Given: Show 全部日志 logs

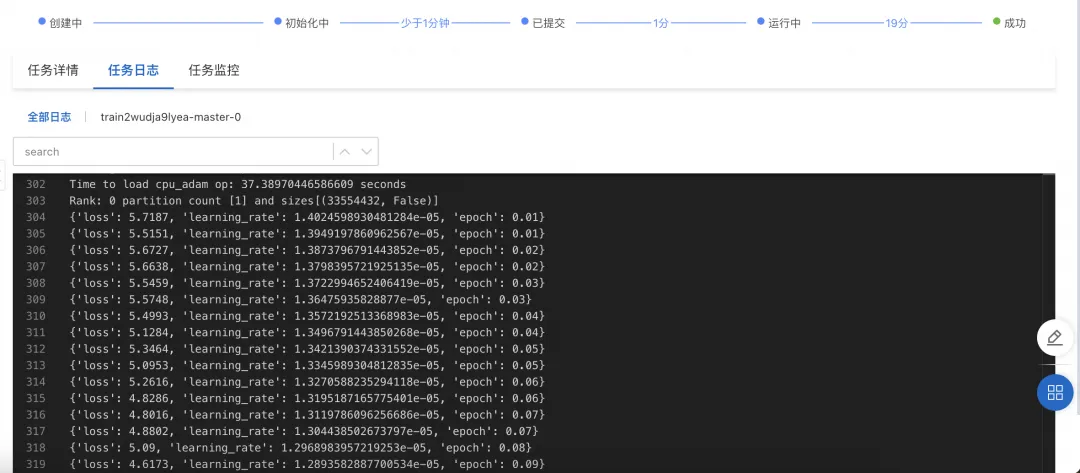Looking at the screenshot, I should [x=49, y=117].
